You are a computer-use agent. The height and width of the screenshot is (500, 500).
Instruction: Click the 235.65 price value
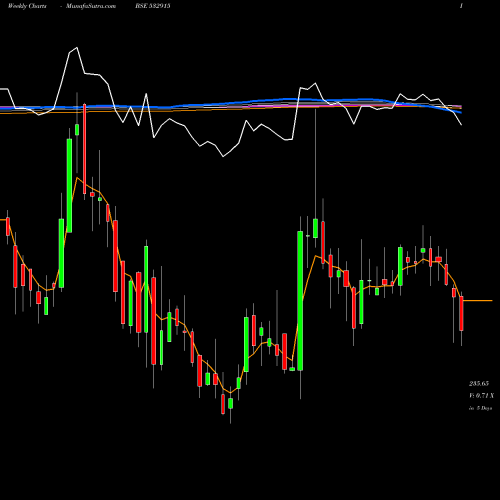479,384
